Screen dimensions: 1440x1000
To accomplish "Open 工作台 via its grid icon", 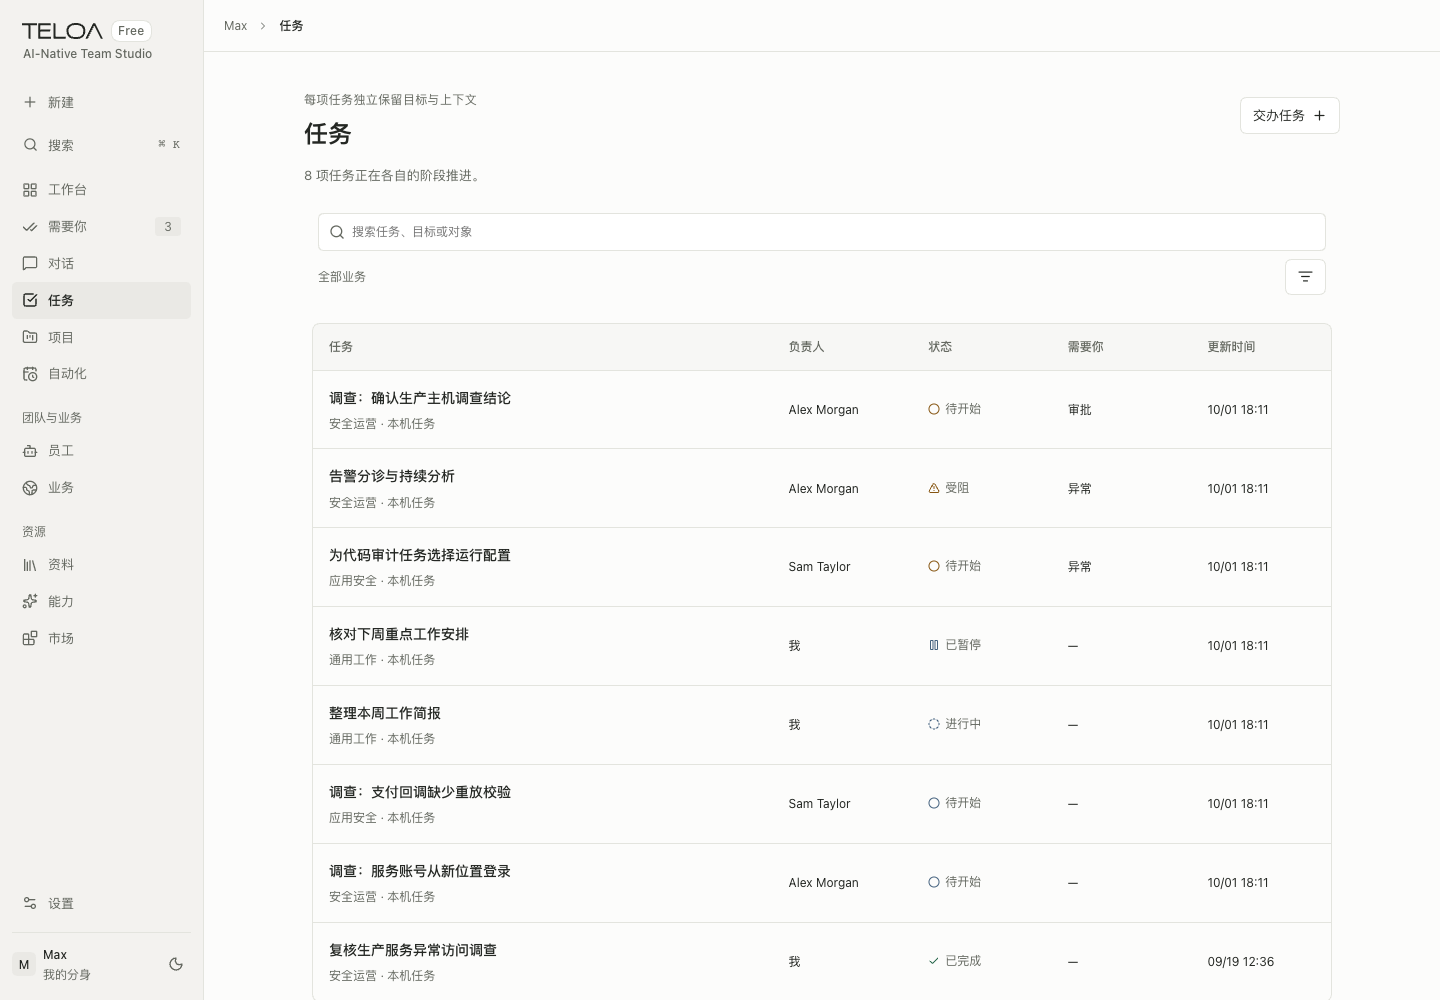I will pyautogui.click(x=30, y=190).
